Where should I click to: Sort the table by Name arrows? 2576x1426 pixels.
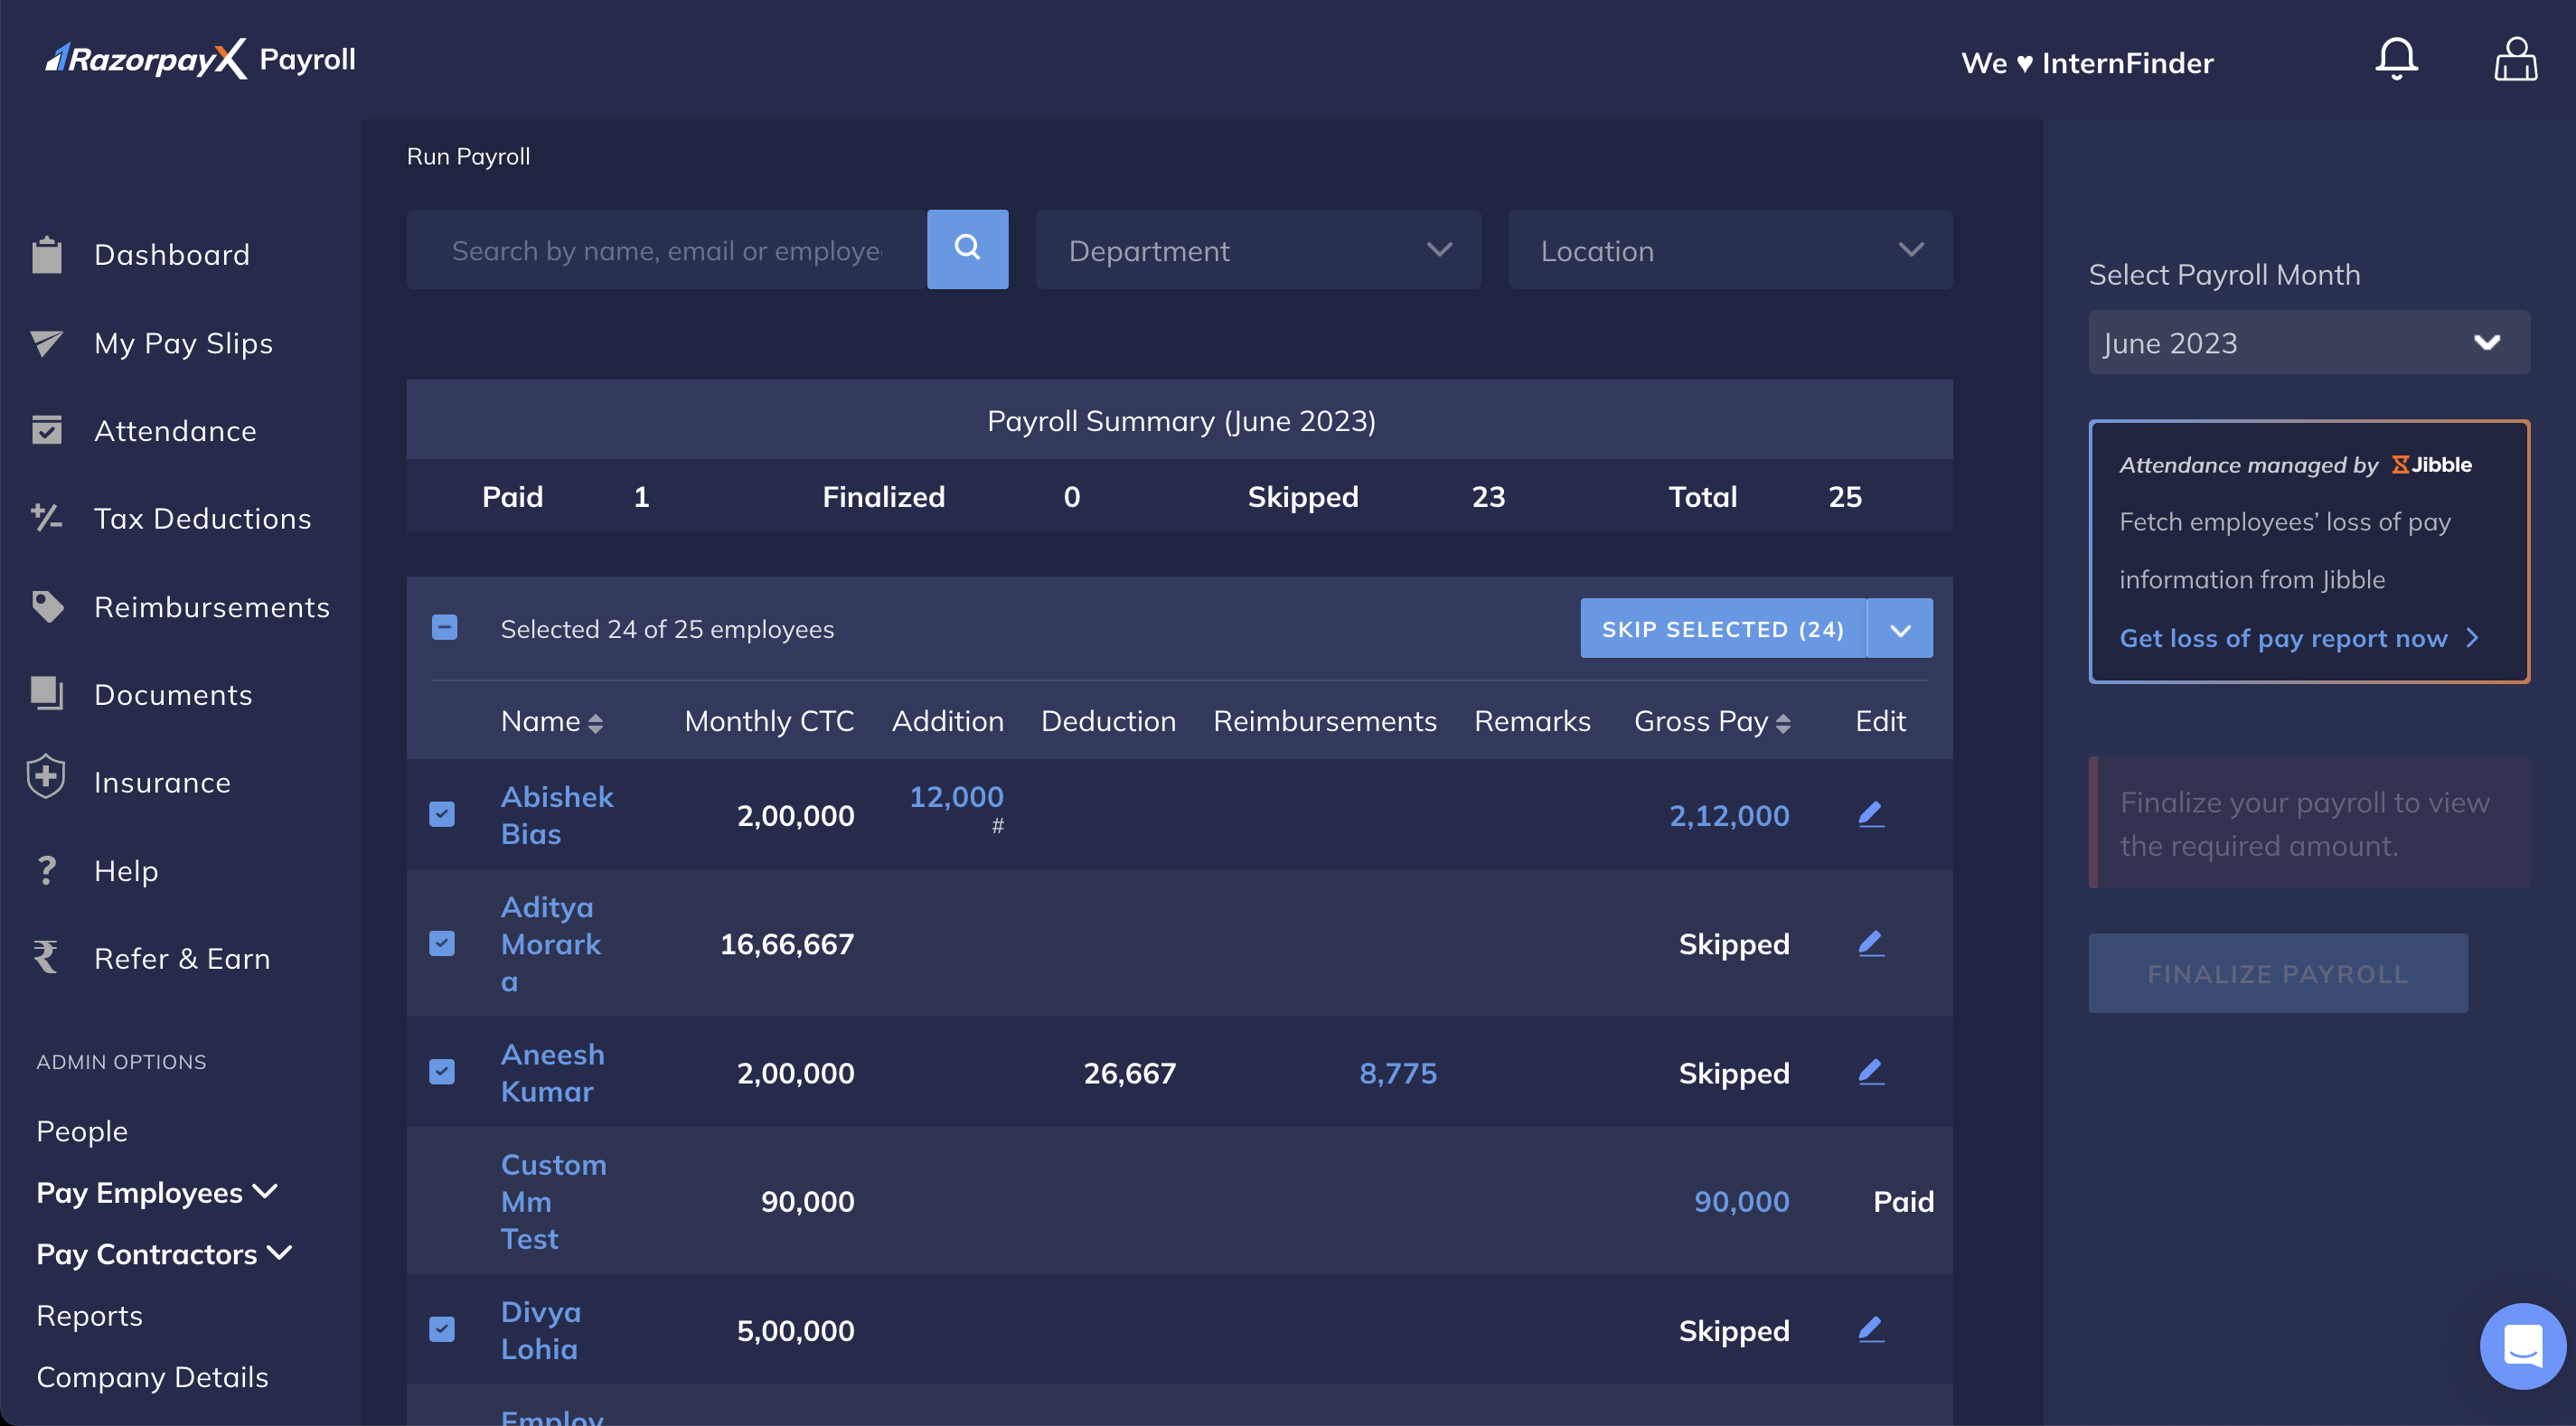(595, 723)
